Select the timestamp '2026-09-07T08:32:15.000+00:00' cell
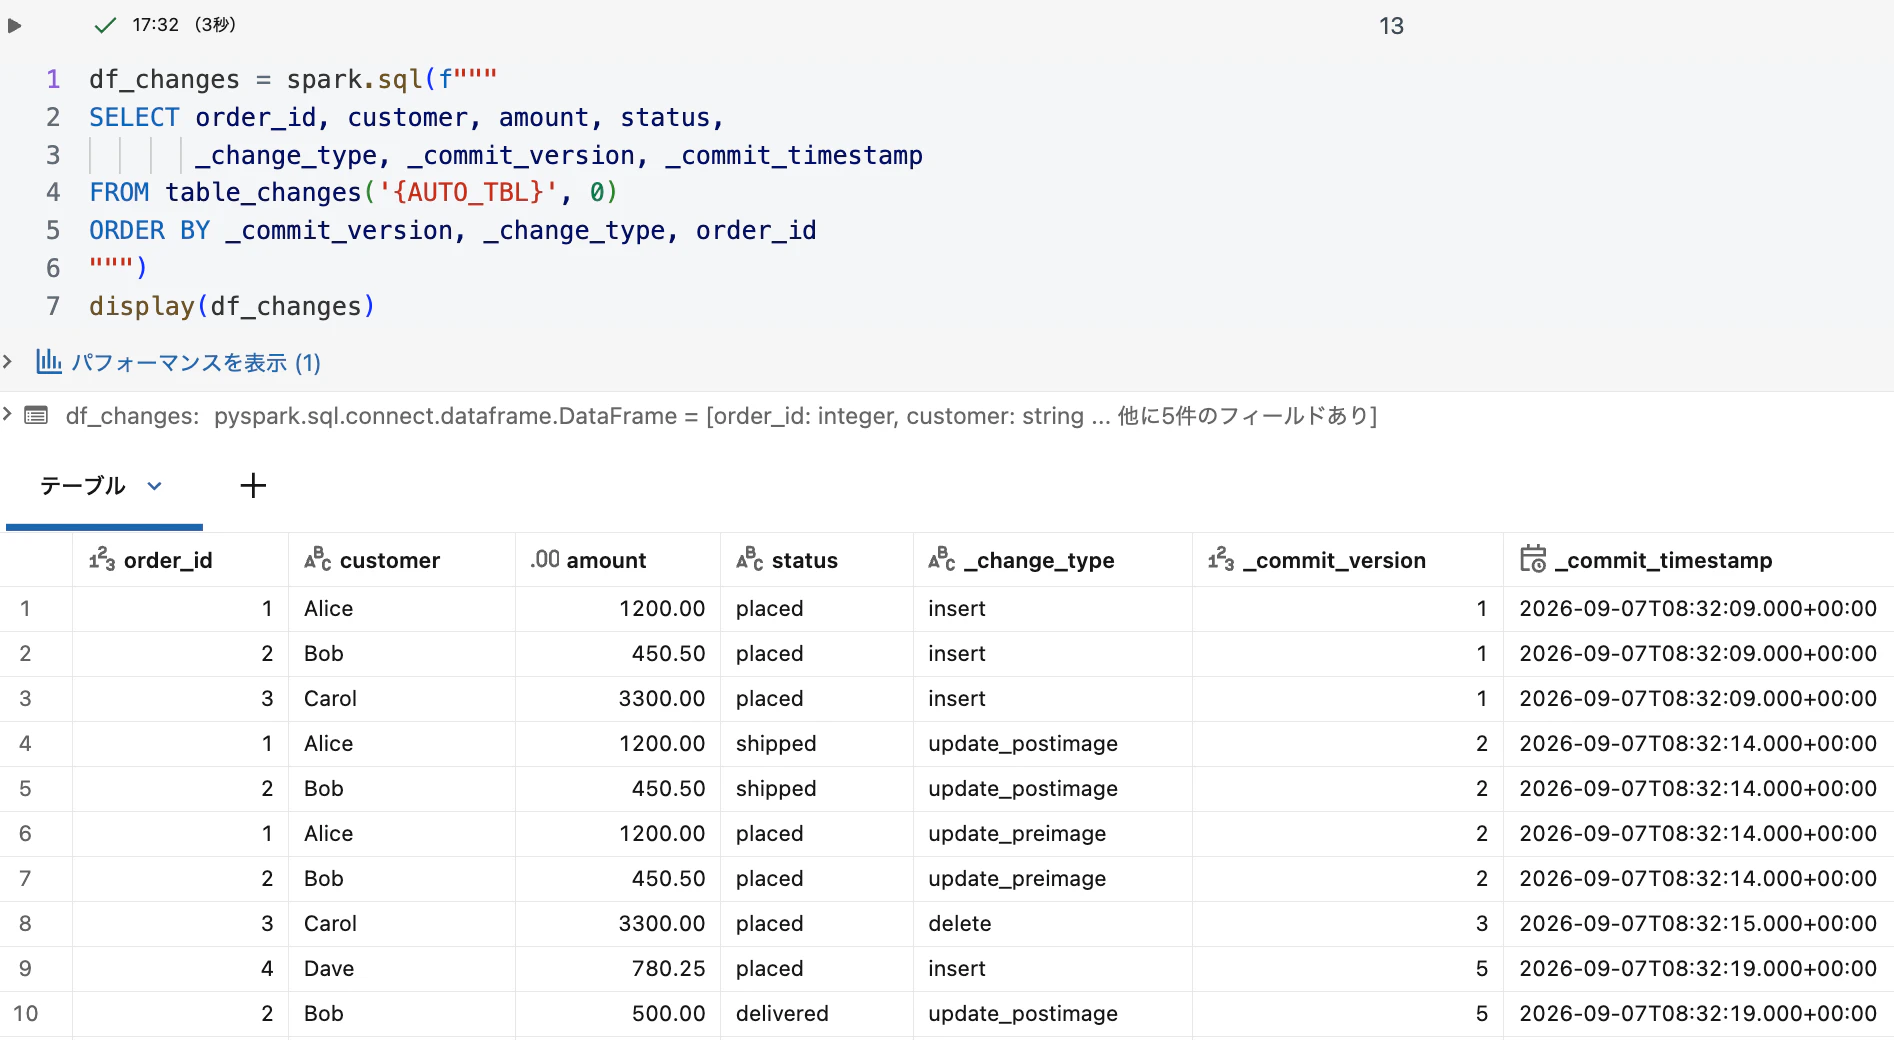This screenshot has width=1894, height=1040. 1698,924
